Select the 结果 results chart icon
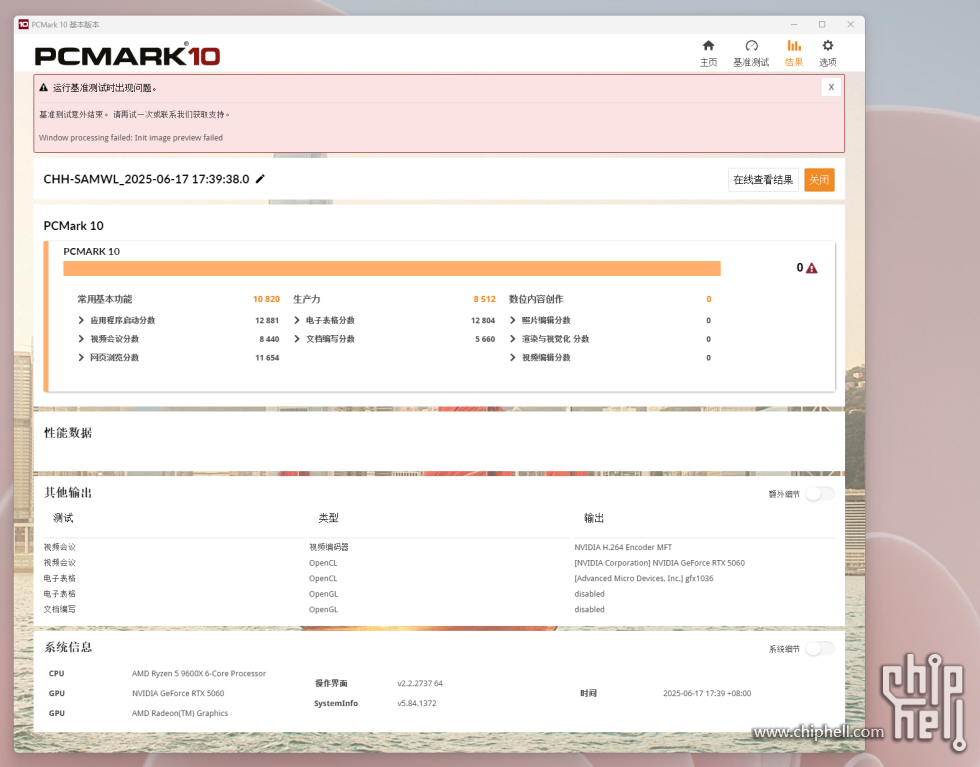 tap(794, 46)
